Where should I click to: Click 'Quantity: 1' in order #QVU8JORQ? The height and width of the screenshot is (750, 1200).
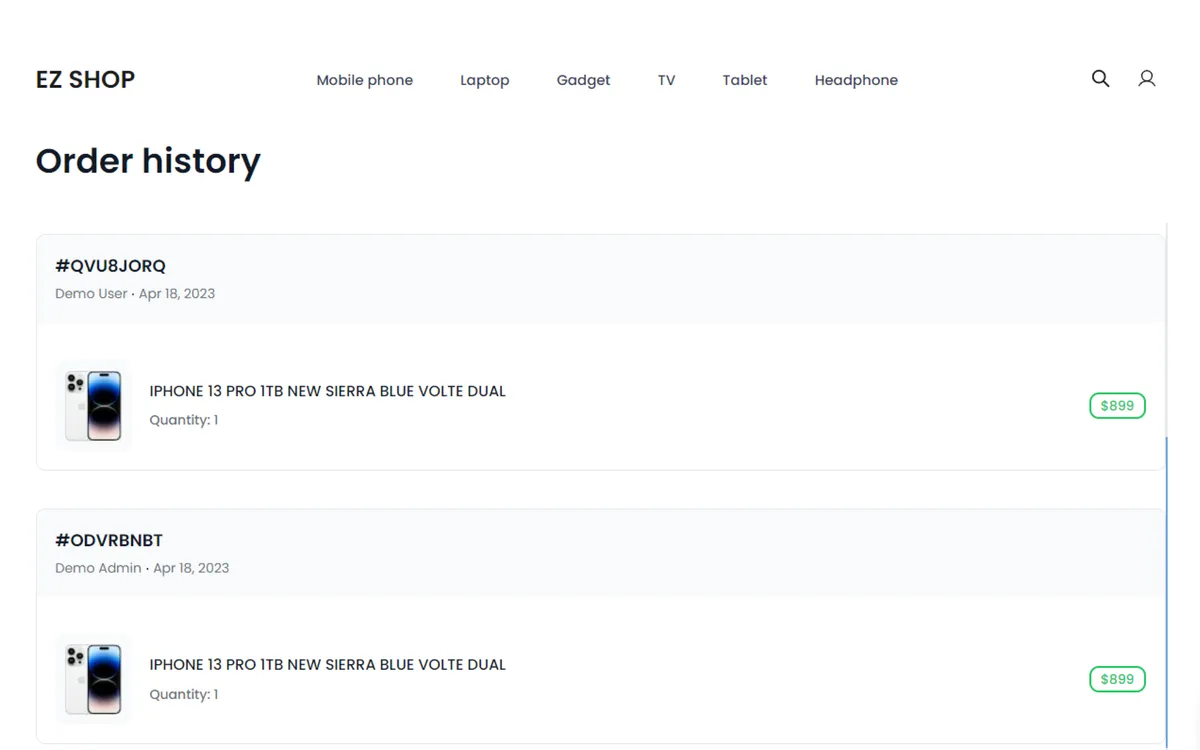184,420
